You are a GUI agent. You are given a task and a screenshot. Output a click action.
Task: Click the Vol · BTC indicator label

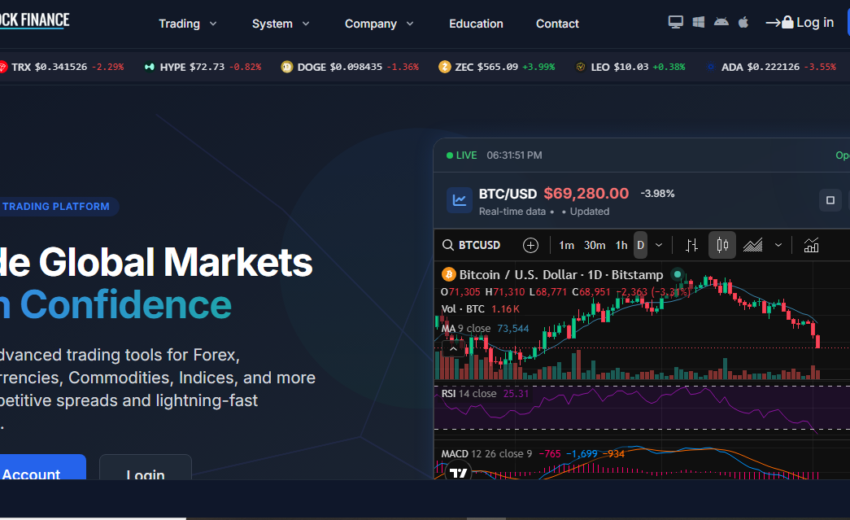[462, 309]
